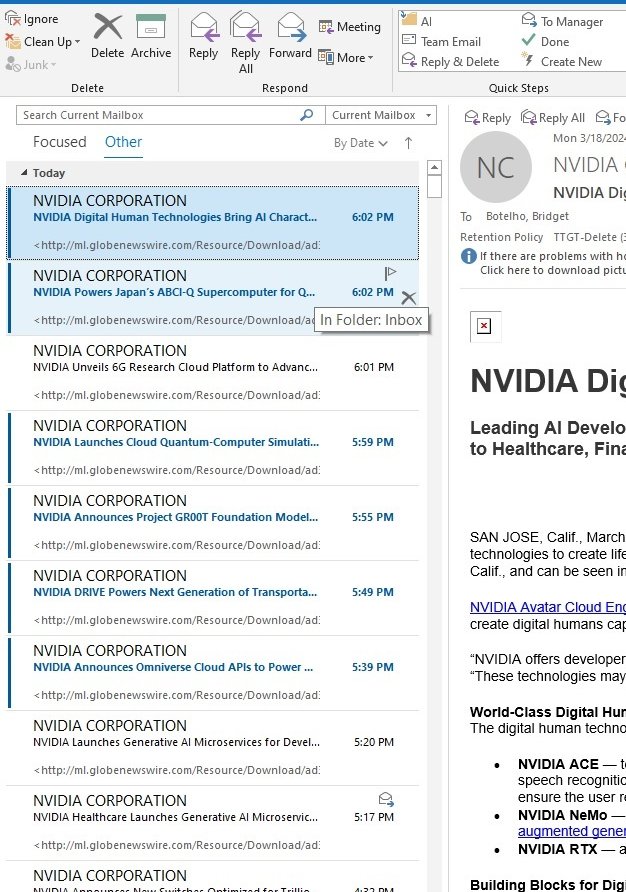Click the message list scrollbar thumb
This screenshot has width=626, height=892.
click(434, 186)
